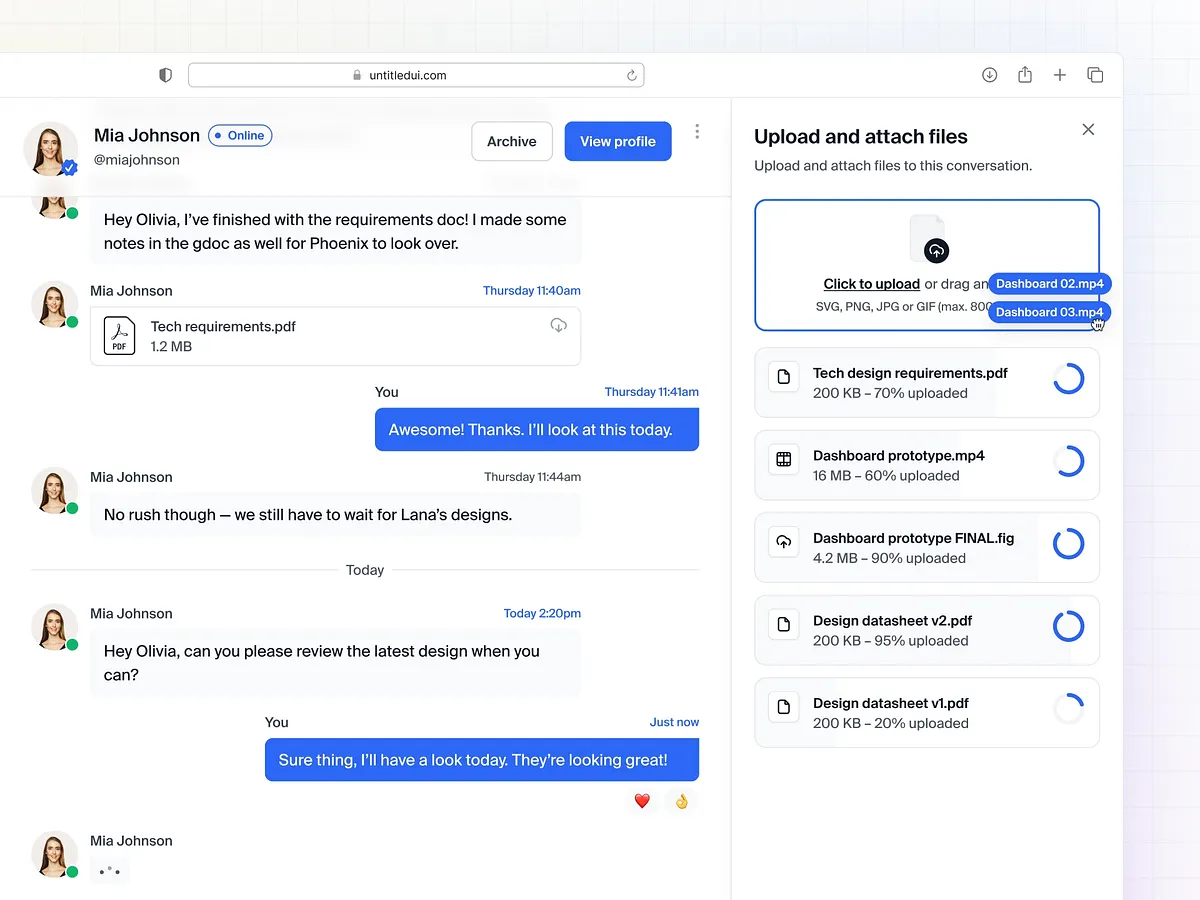Image resolution: width=1200 pixels, height=900 pixels.
Task: Select the Dashboard 03.mp4 dragged file tag
Action: point(1050,312)
